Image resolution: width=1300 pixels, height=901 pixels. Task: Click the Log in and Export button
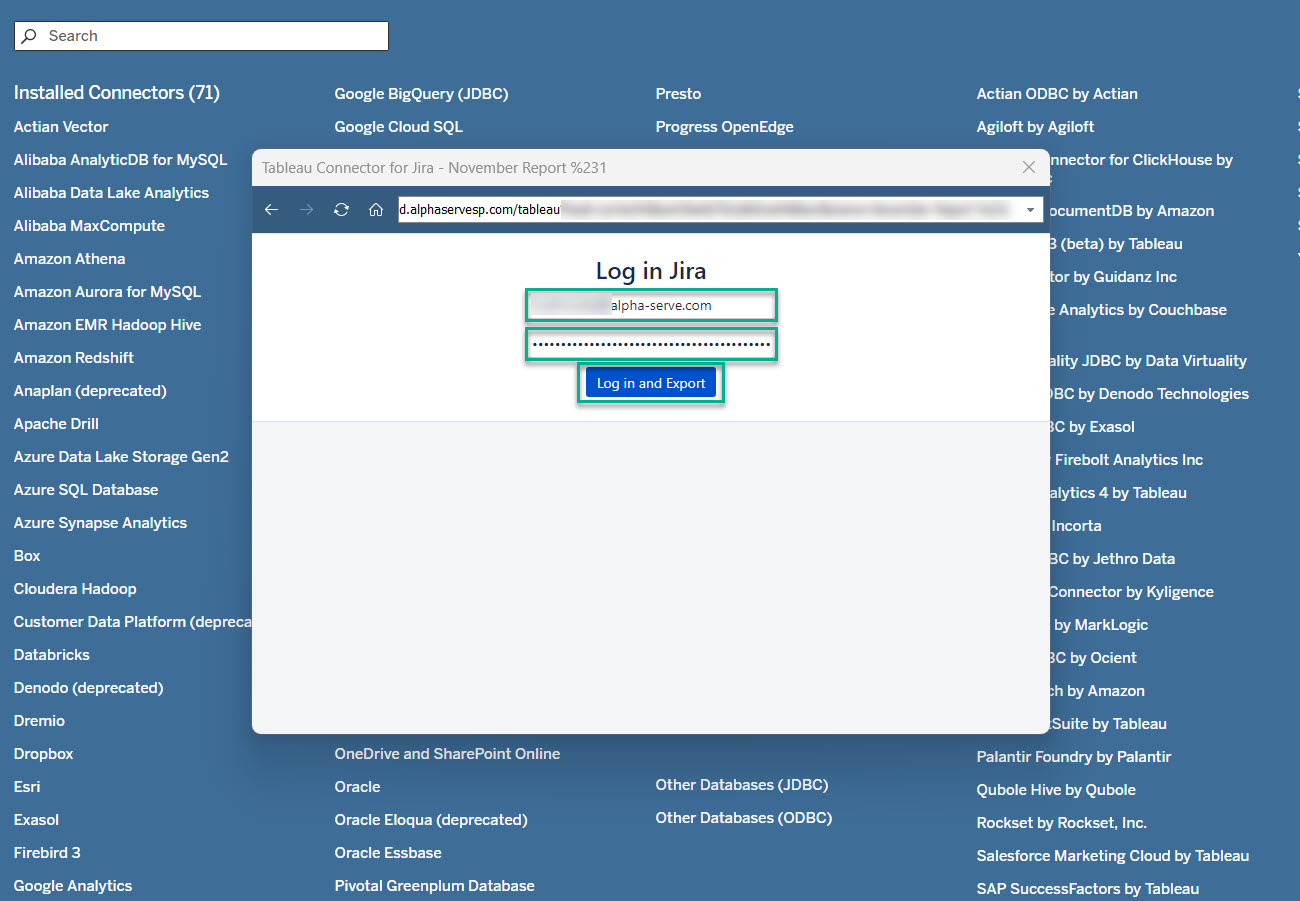651,383
